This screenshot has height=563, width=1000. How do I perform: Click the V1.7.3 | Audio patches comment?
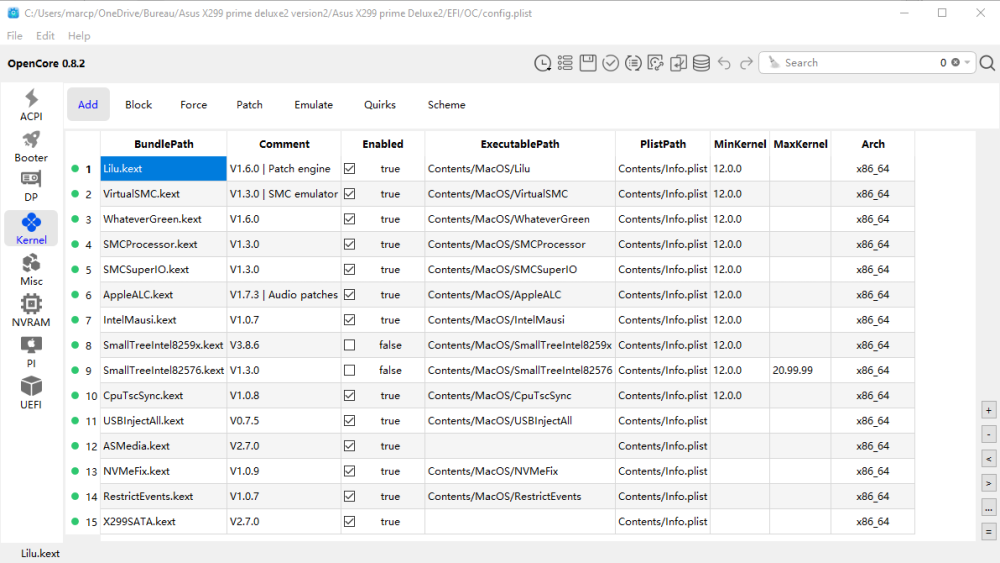284,295
